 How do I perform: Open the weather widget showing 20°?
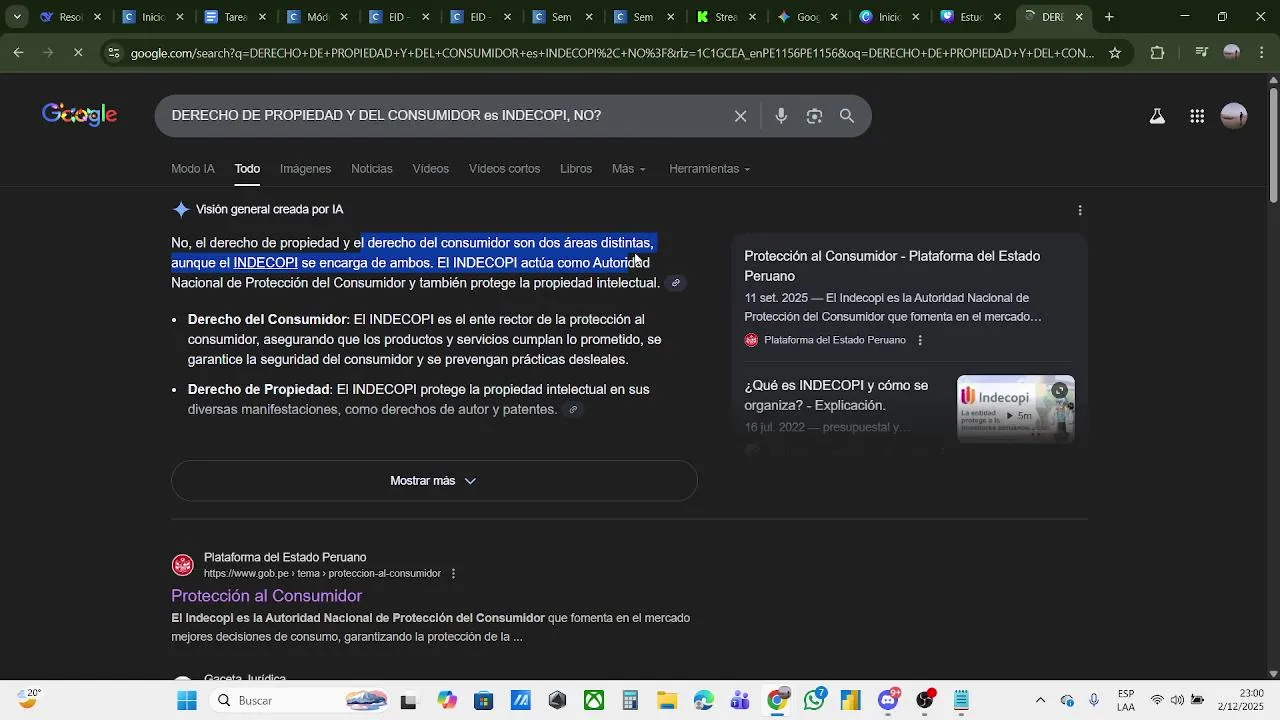click(x=28, y=699)
